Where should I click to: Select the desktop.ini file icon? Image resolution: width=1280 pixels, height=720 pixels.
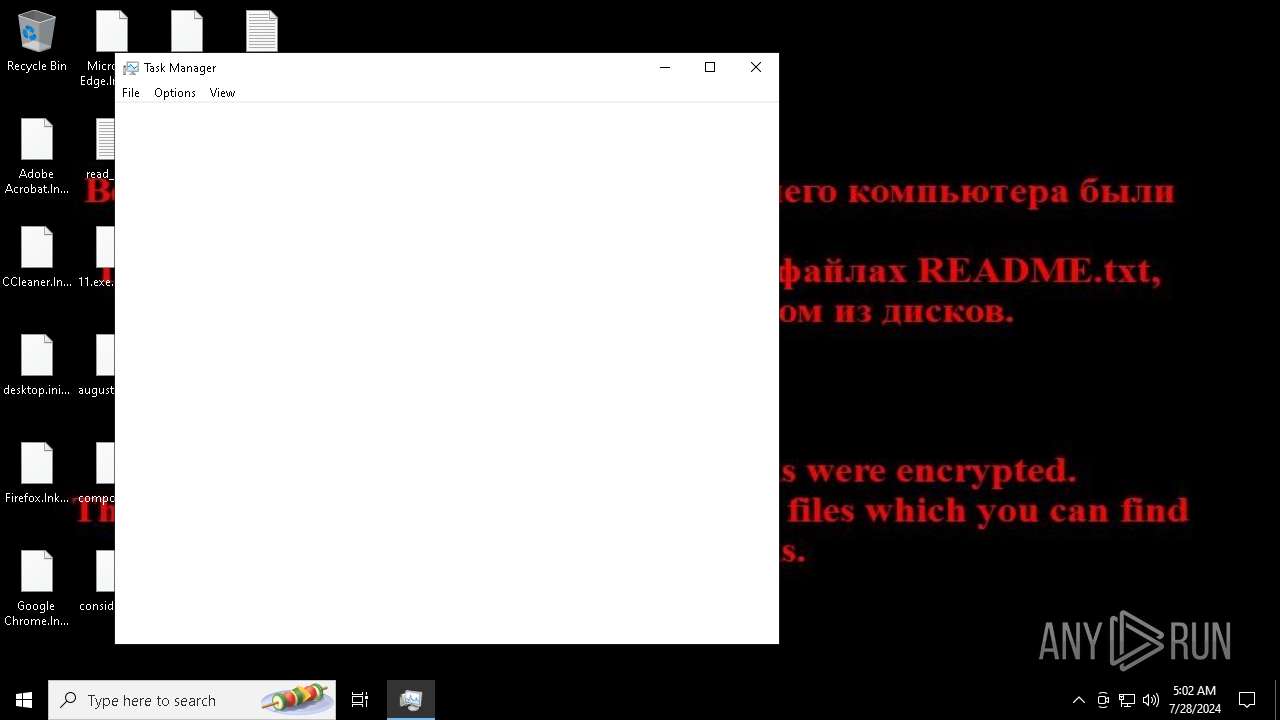coord(37,365)
